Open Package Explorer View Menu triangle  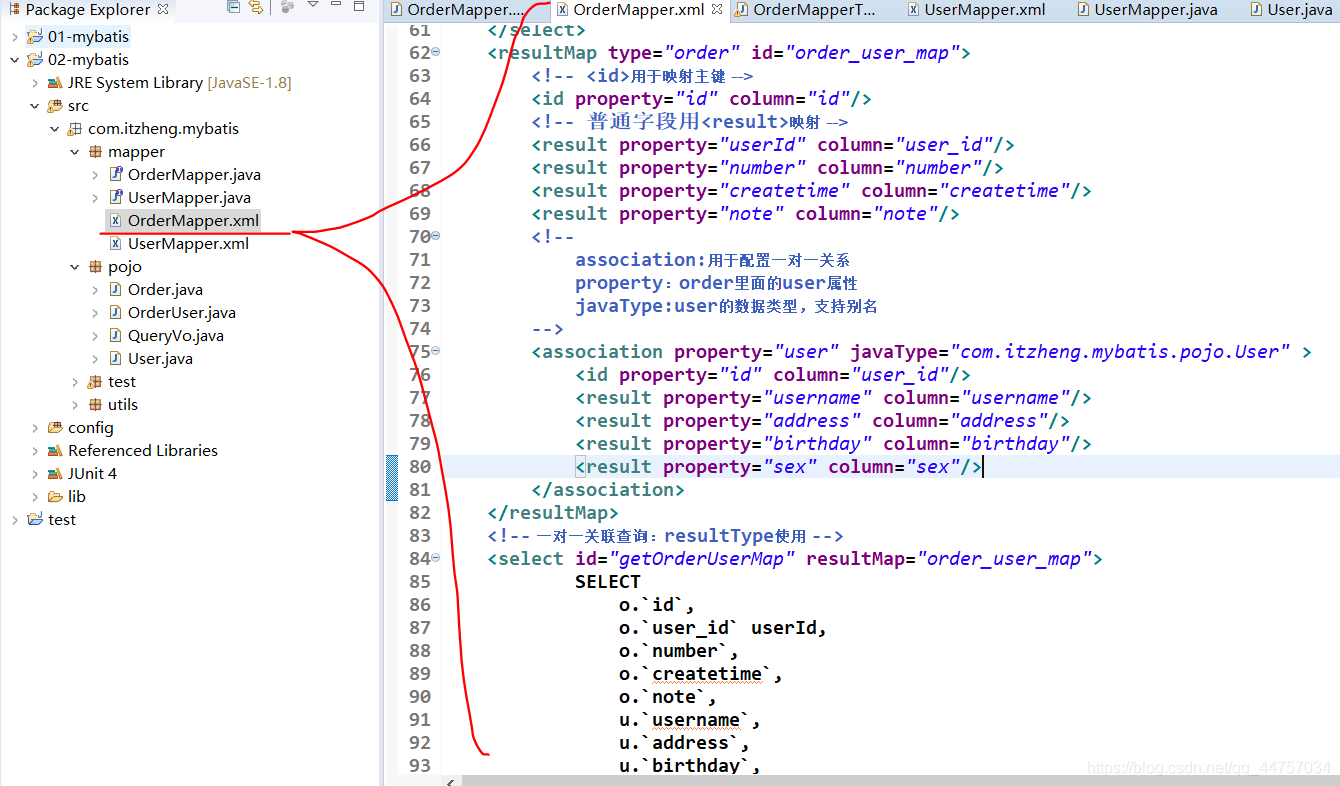tap(313, 6)
